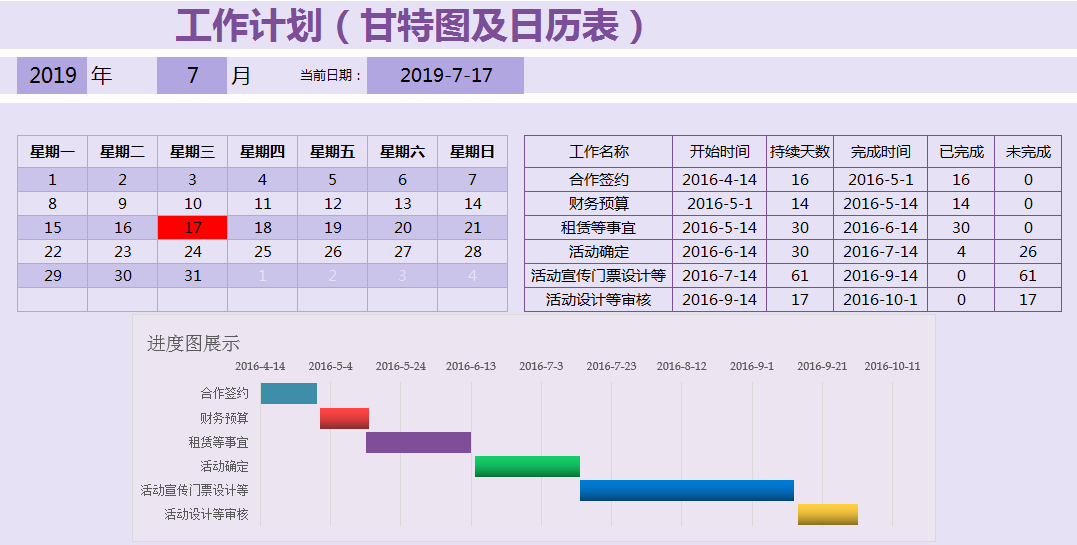Select calendar day 14

[x=473, y=203]
